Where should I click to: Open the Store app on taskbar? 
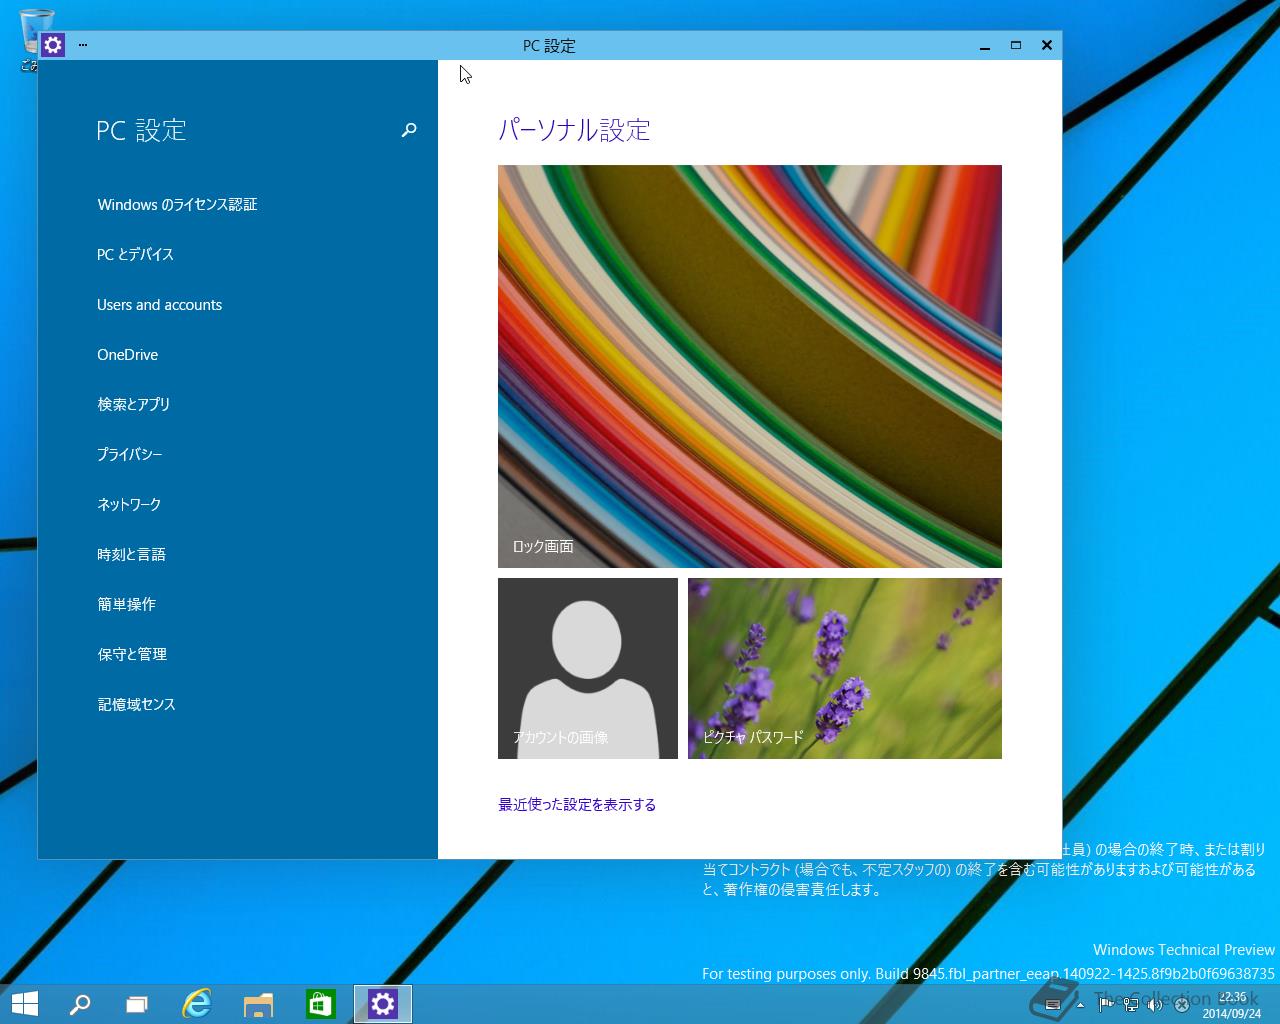click(x=320, y=1004)
